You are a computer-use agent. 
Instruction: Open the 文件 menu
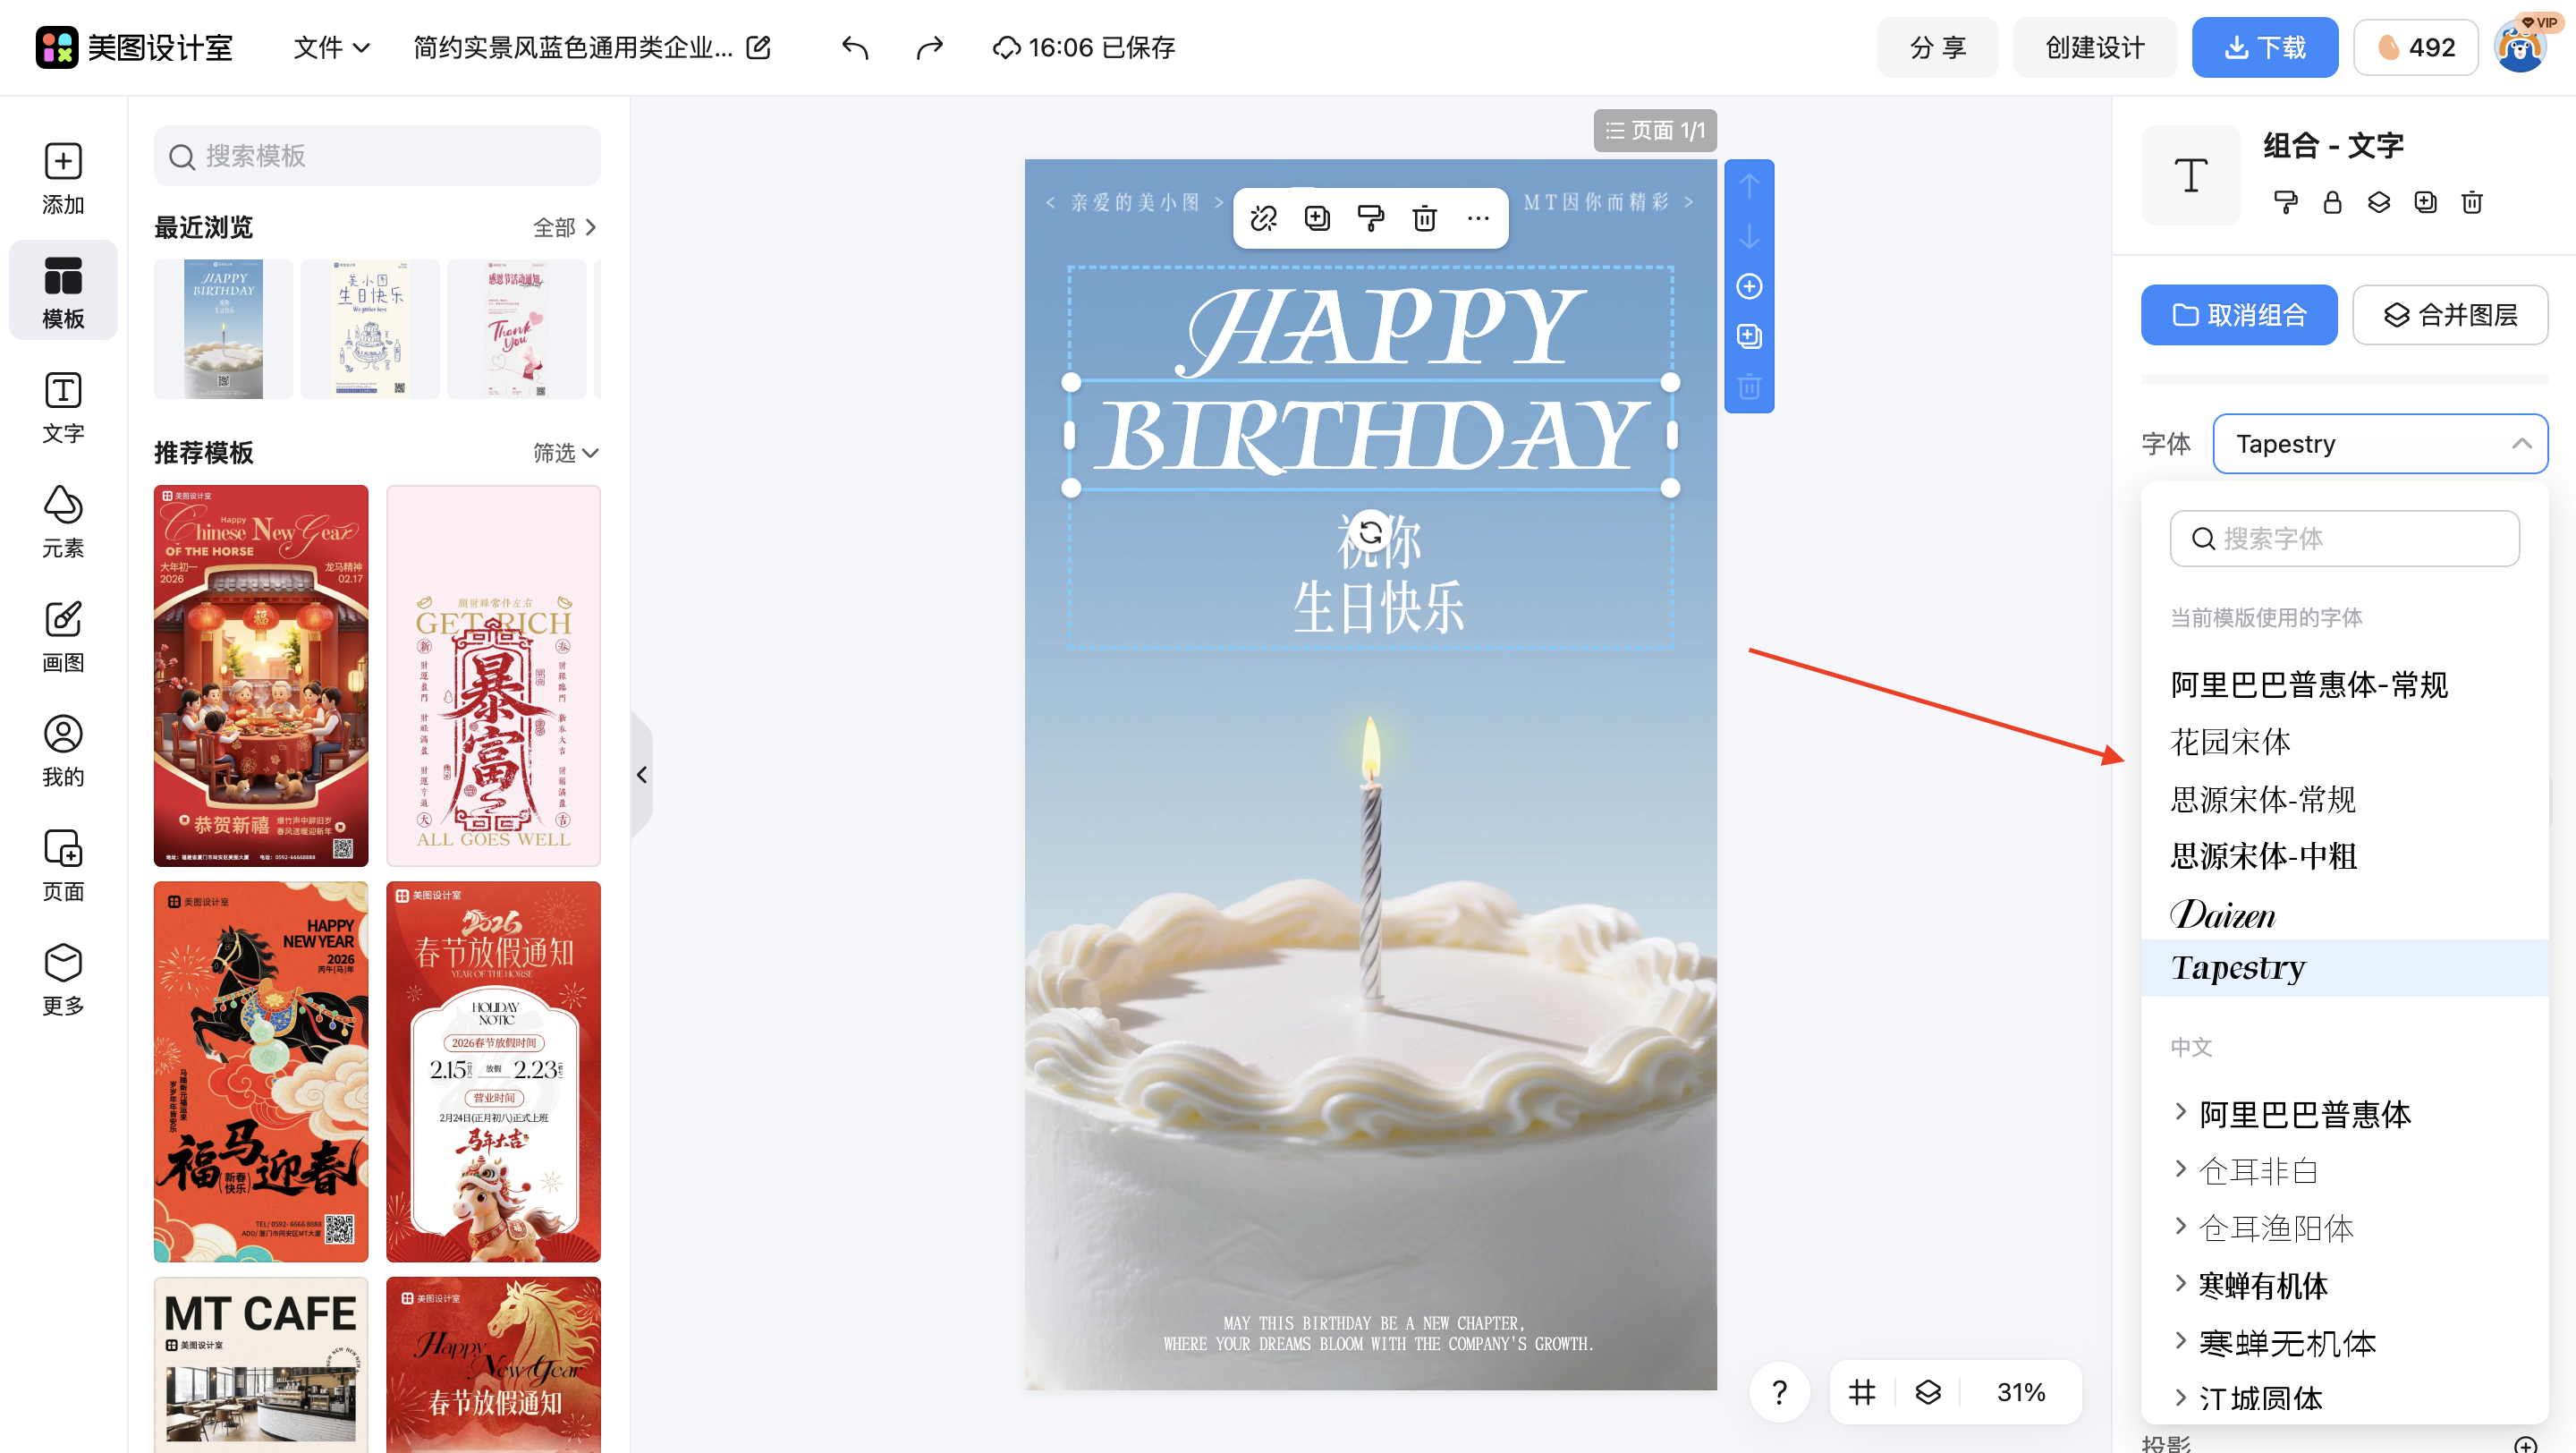[x=331, y=47]
